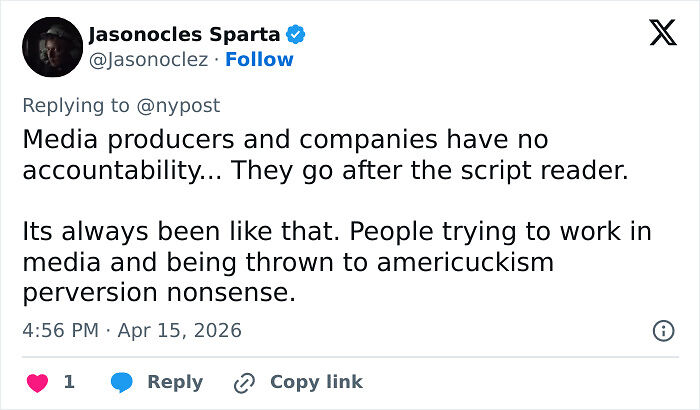Click the Jasonocles Sparta display name
This screenshot has width=700, height=410.
coord(185,35)
